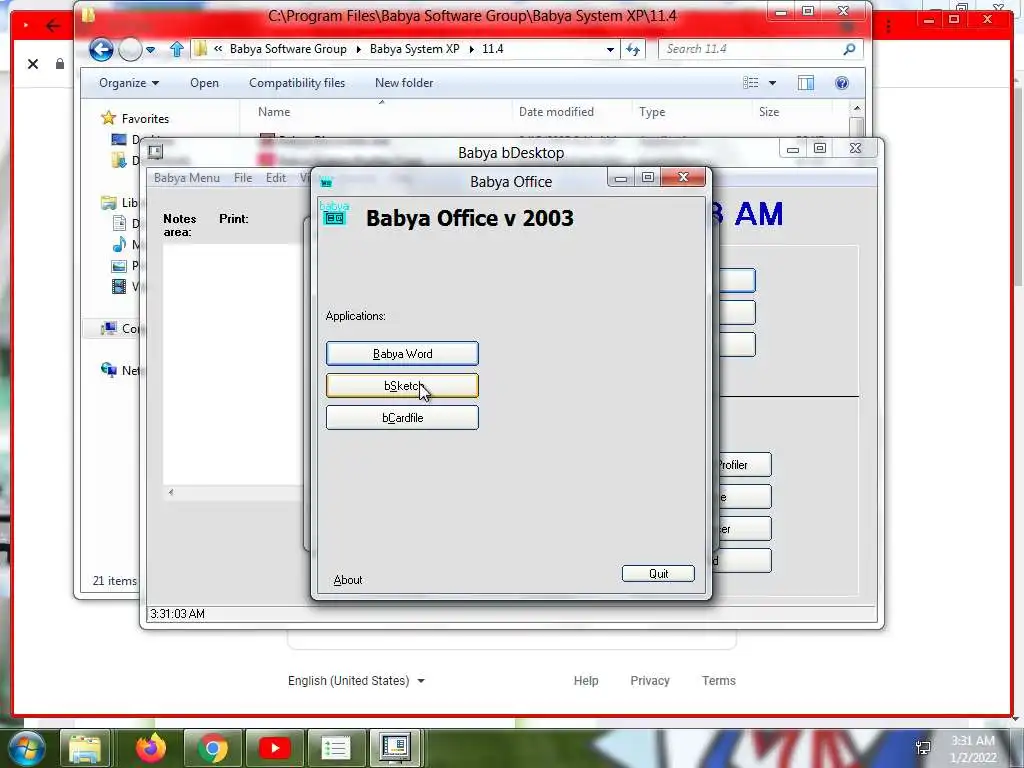The image size is (1024, 768).
Task: Open Chrome from the taskbar
Action: tap(213, 748)
